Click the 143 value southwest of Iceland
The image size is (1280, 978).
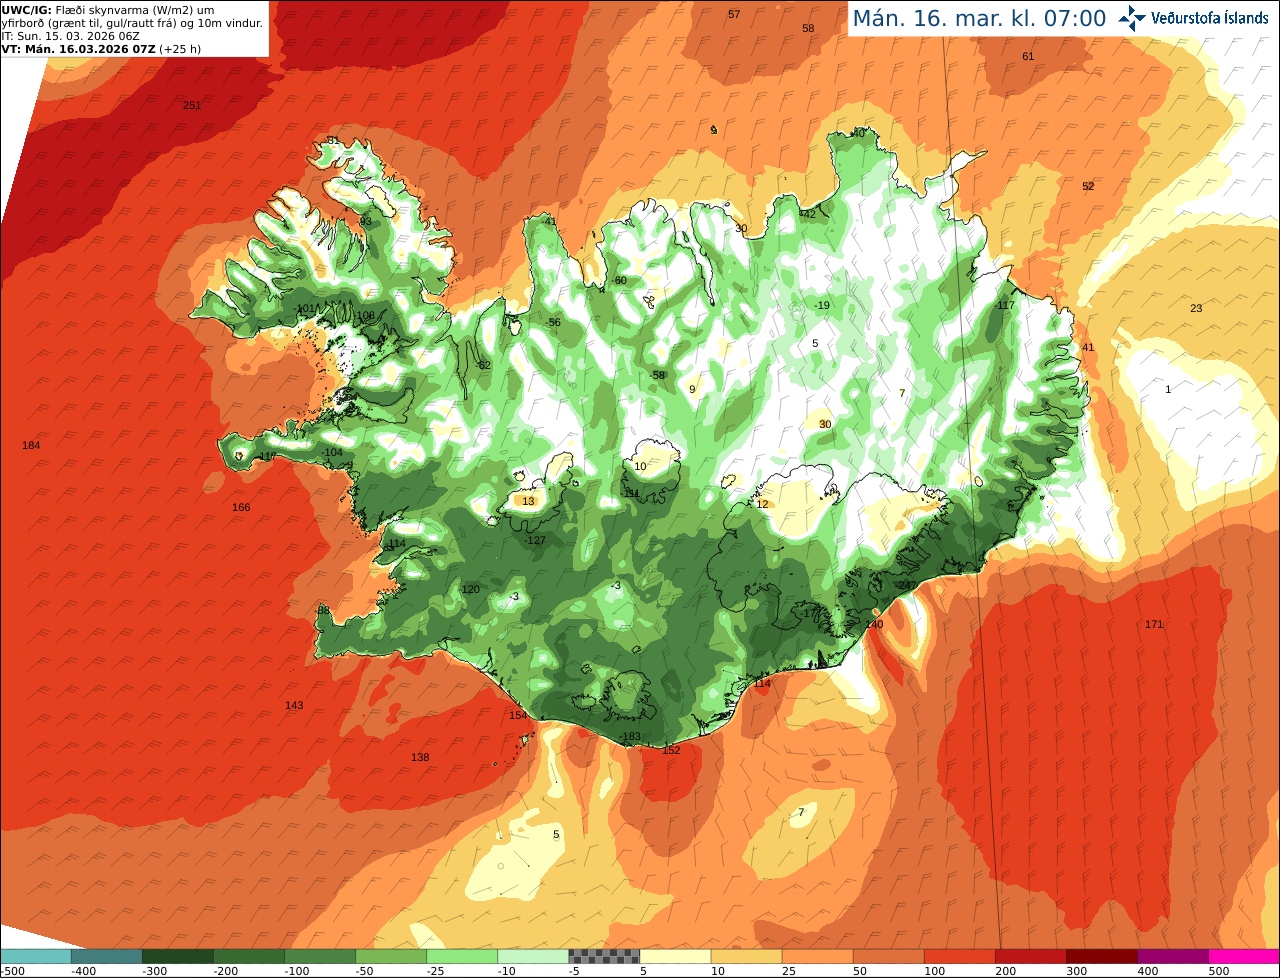pos(294,705)
